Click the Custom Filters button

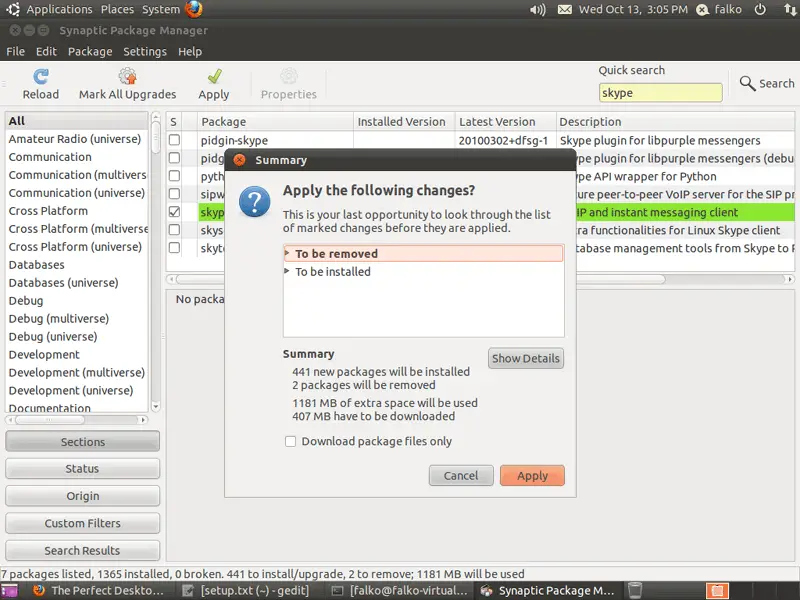[x=83, y=523]
